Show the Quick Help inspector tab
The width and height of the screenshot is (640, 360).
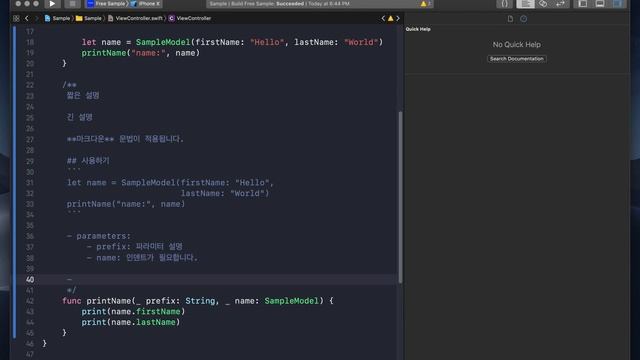pyautogui.click(x=524, y=19)
